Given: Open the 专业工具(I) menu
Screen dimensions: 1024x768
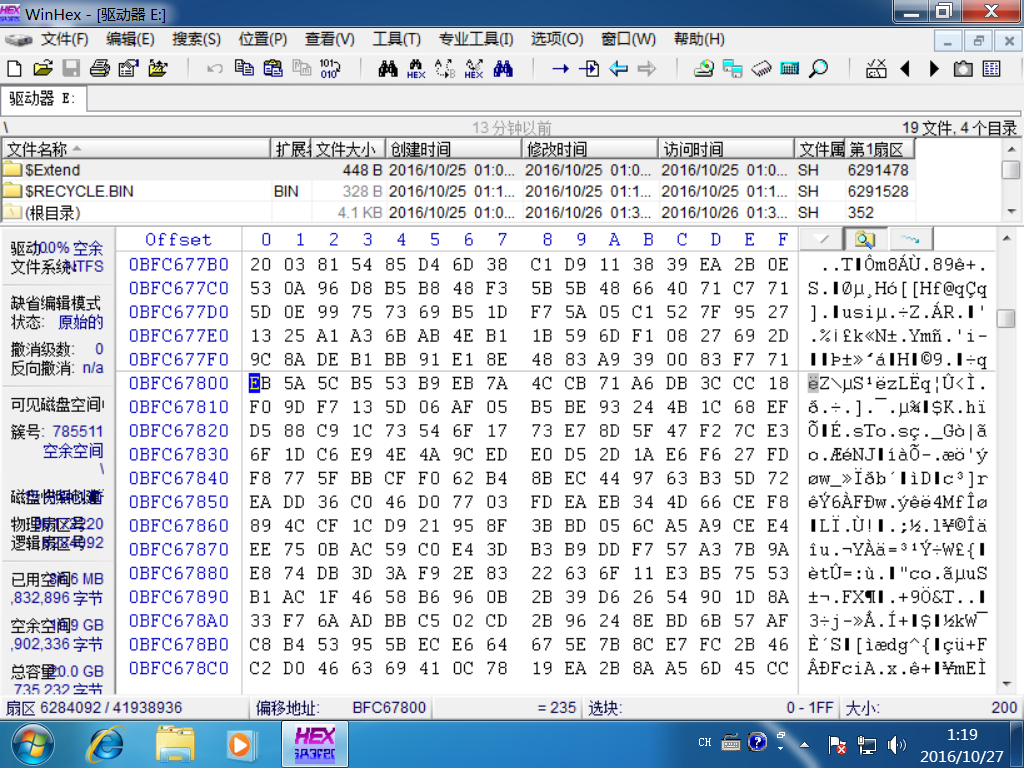Looking at the screenshot, I should coord(476,39).
